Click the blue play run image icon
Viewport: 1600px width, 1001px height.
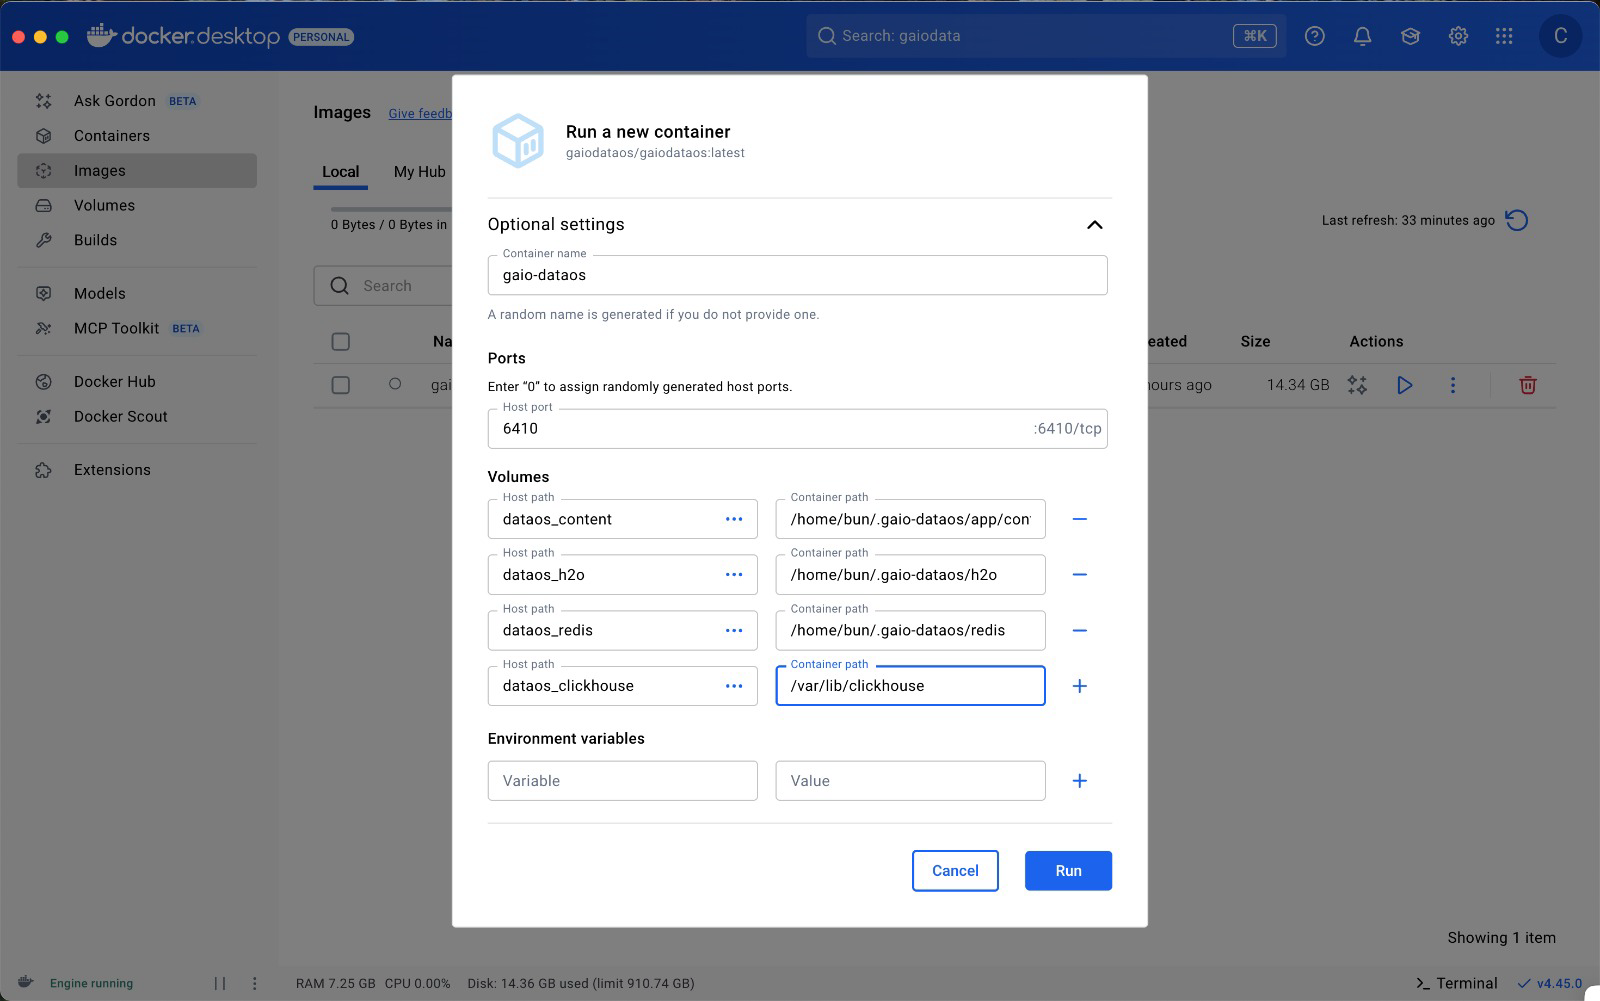(x=1404, y=385)
